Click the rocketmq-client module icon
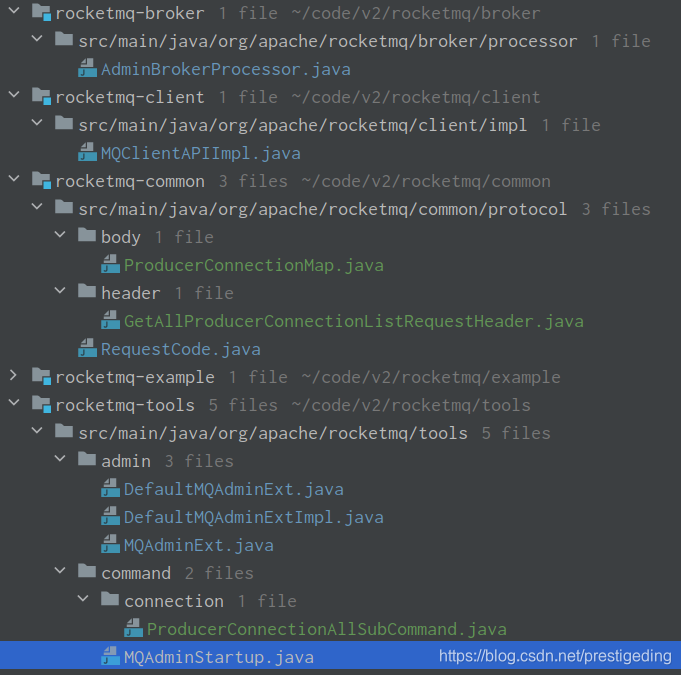The height and width of the screenshot is (675, 681). (42, 96)
